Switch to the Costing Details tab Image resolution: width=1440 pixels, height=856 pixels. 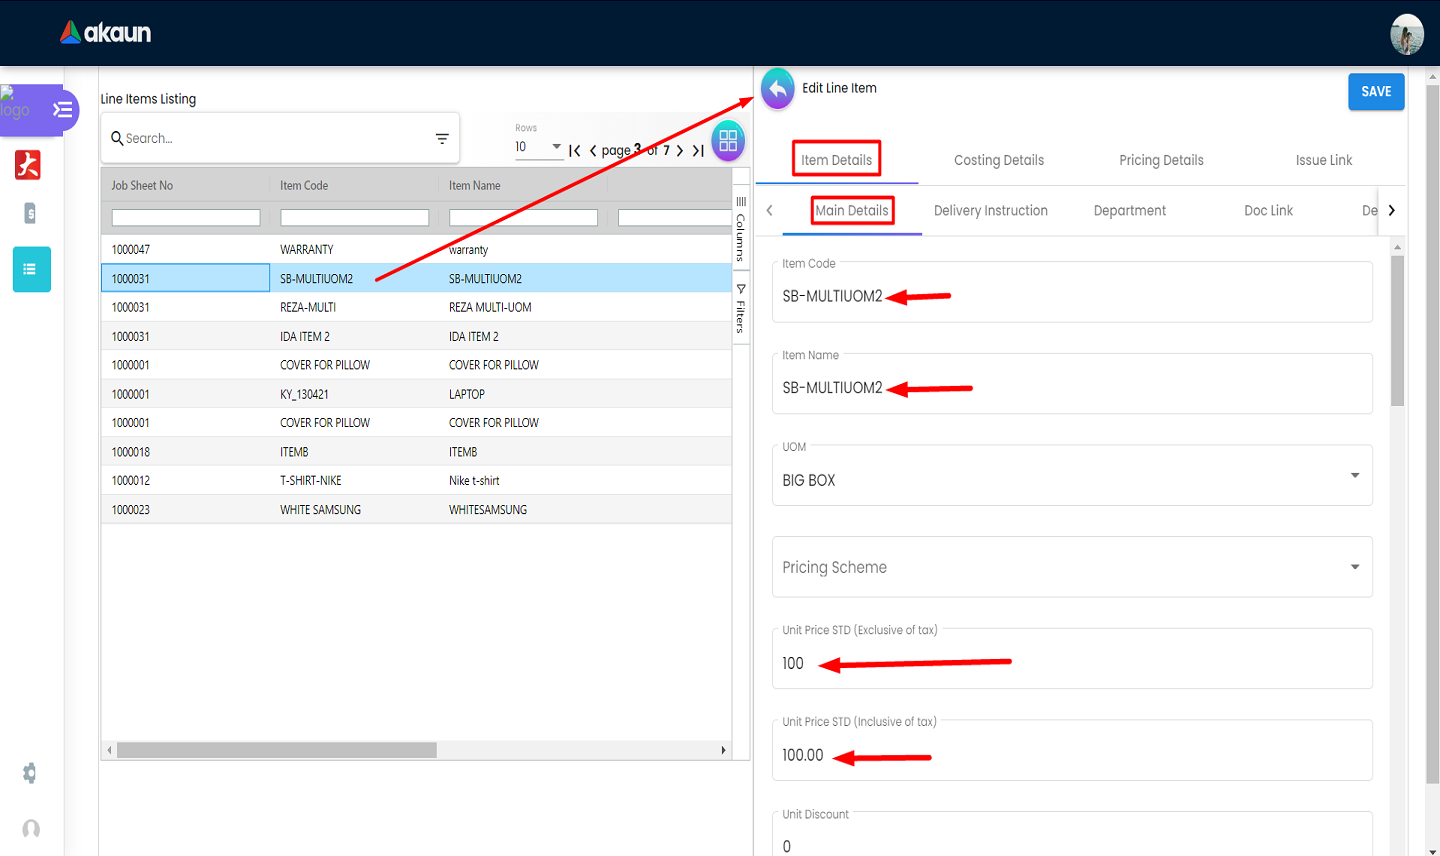[998, 160]
